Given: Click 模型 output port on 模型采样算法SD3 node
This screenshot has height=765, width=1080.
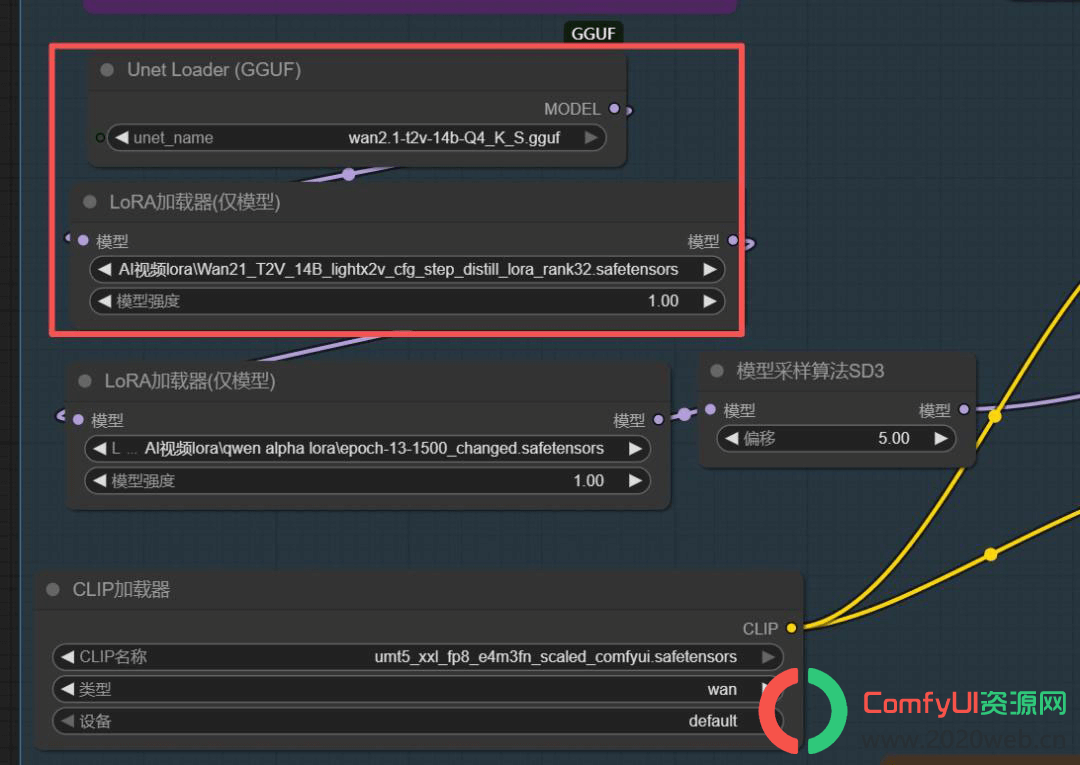Looking at the screenshot, I should coord(964,410).
